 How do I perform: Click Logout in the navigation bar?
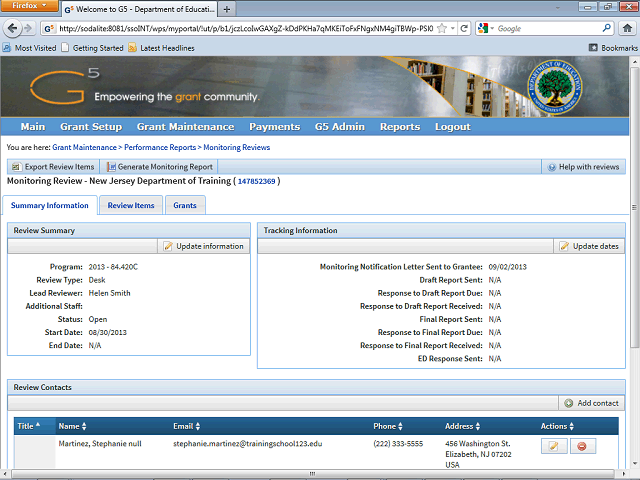click(x=453, y=127)
